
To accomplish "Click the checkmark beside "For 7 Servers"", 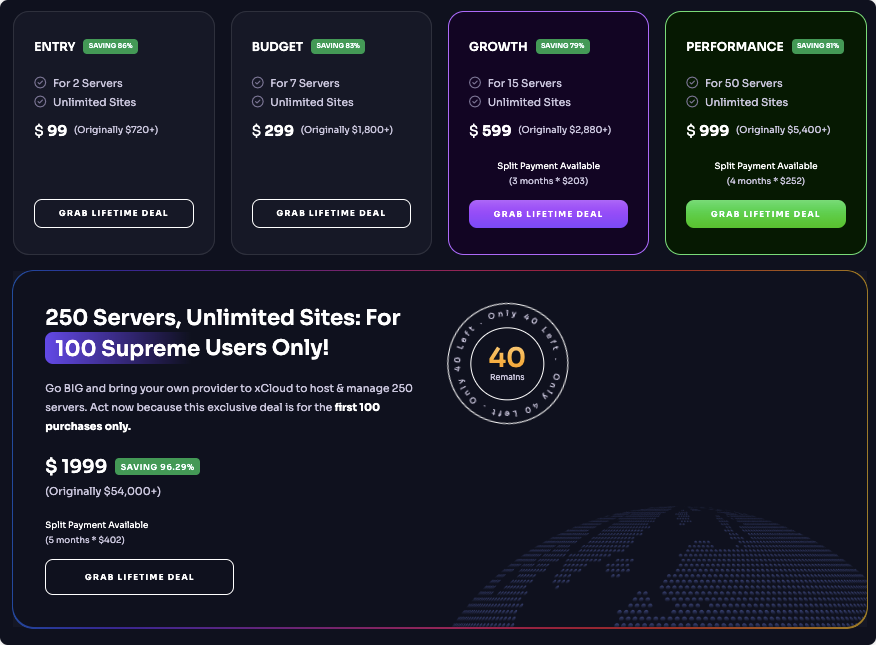I will click(x=257, y=83).
